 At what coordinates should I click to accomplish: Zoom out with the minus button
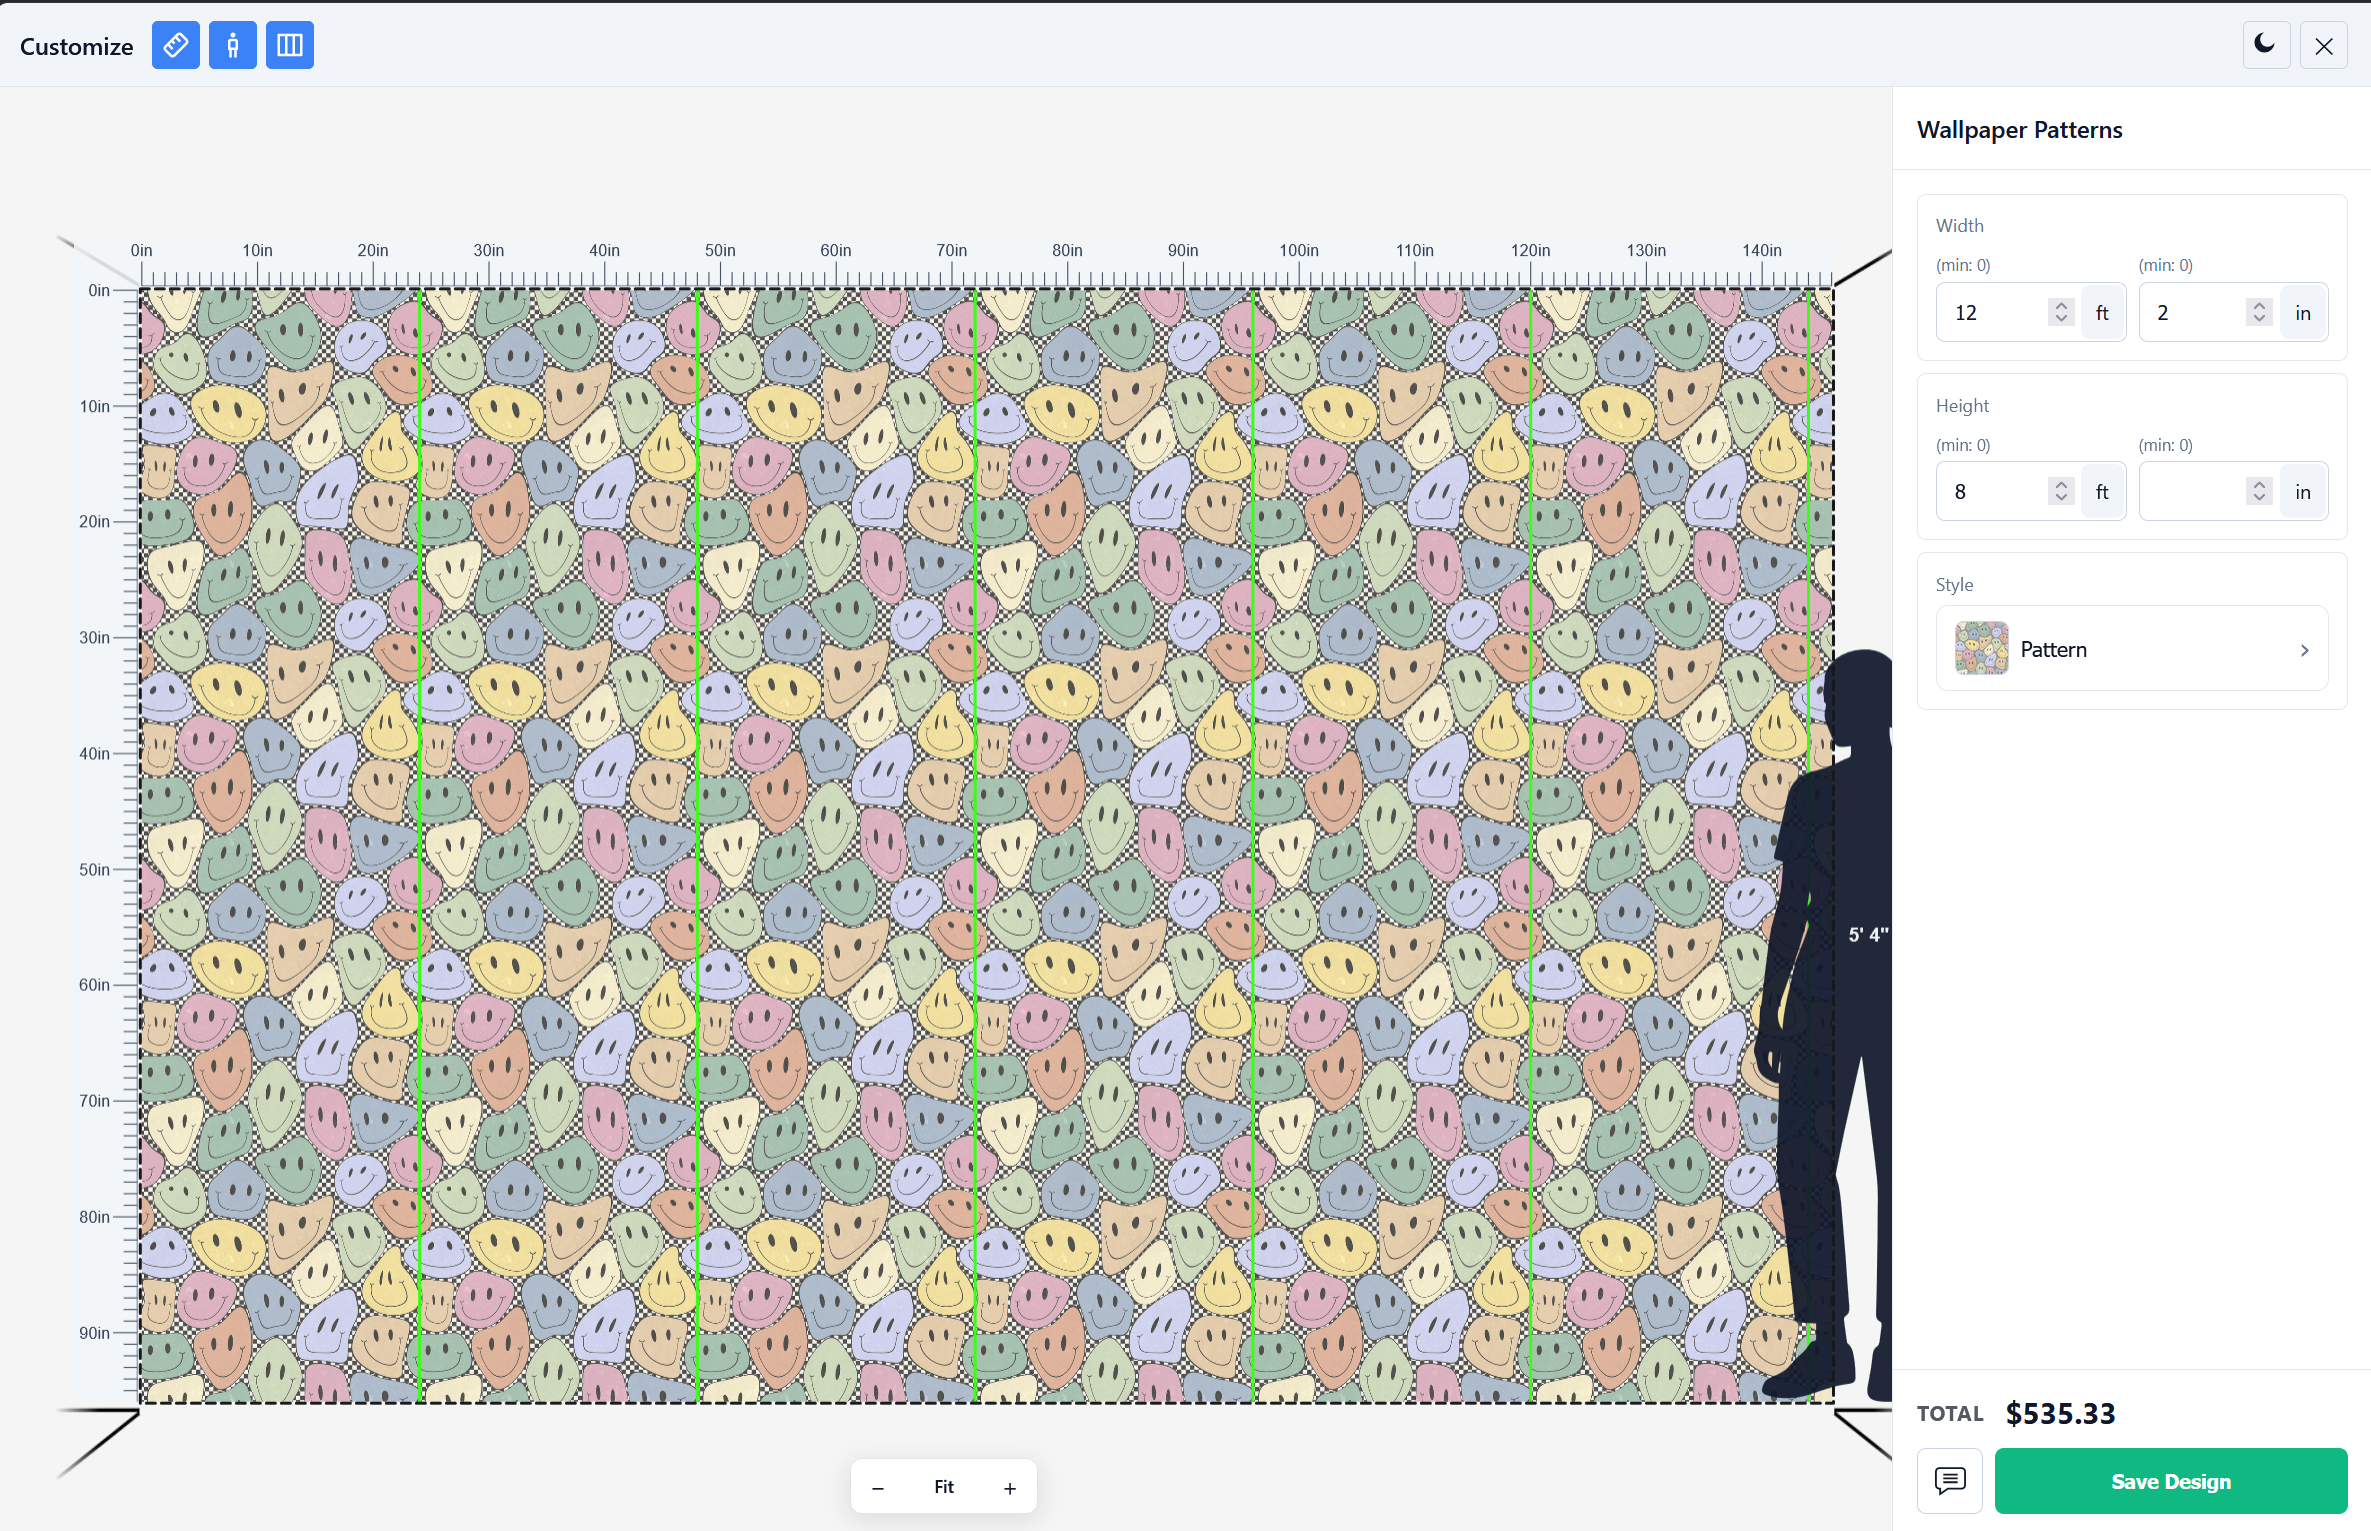coord(878,1488)
